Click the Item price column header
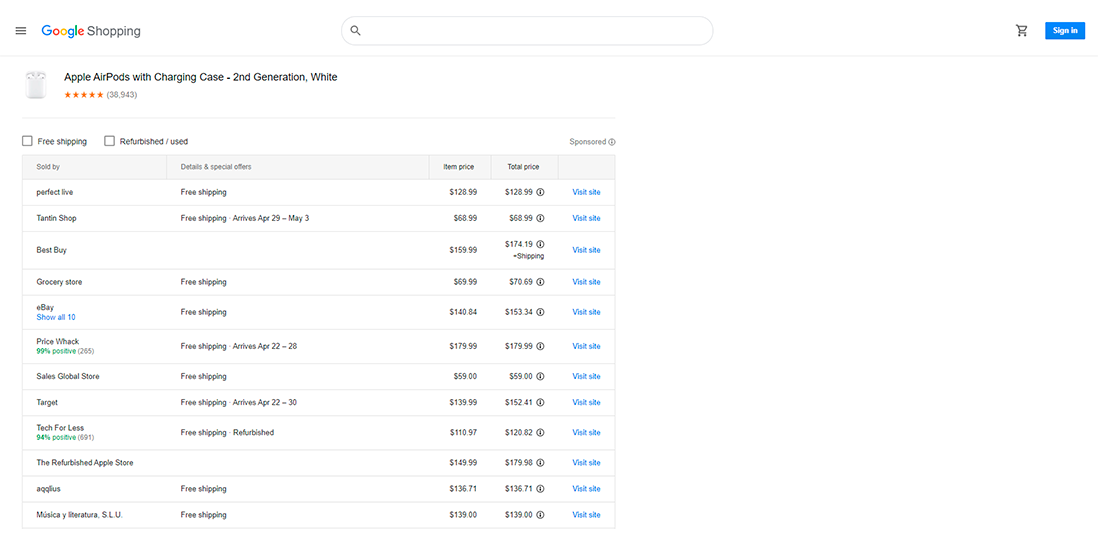 tap(459, 167)
